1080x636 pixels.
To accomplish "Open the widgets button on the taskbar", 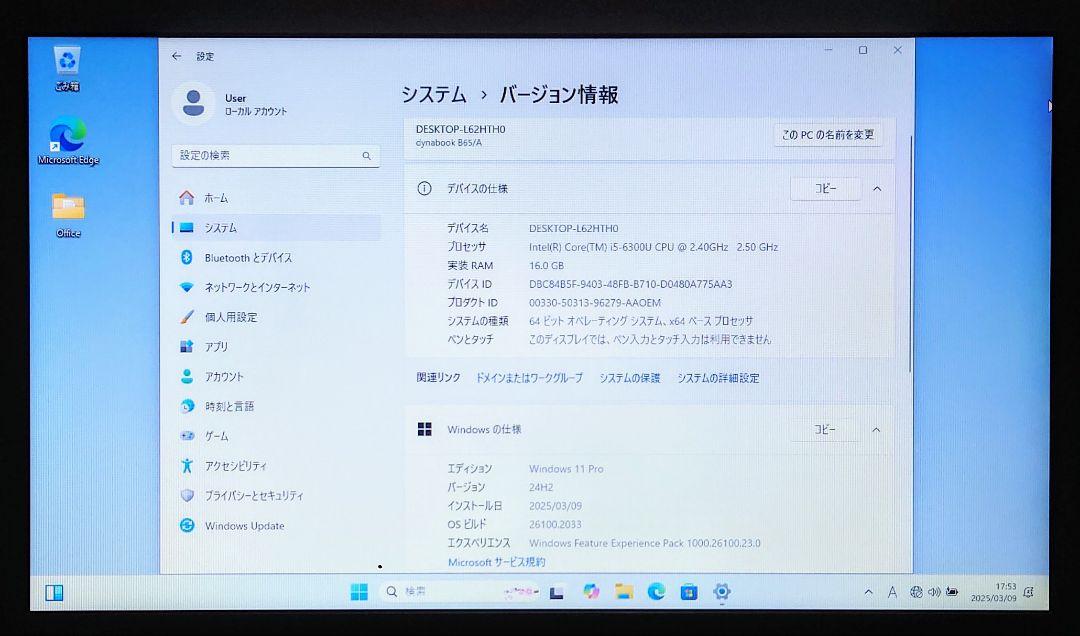I will tap(54, 593).
